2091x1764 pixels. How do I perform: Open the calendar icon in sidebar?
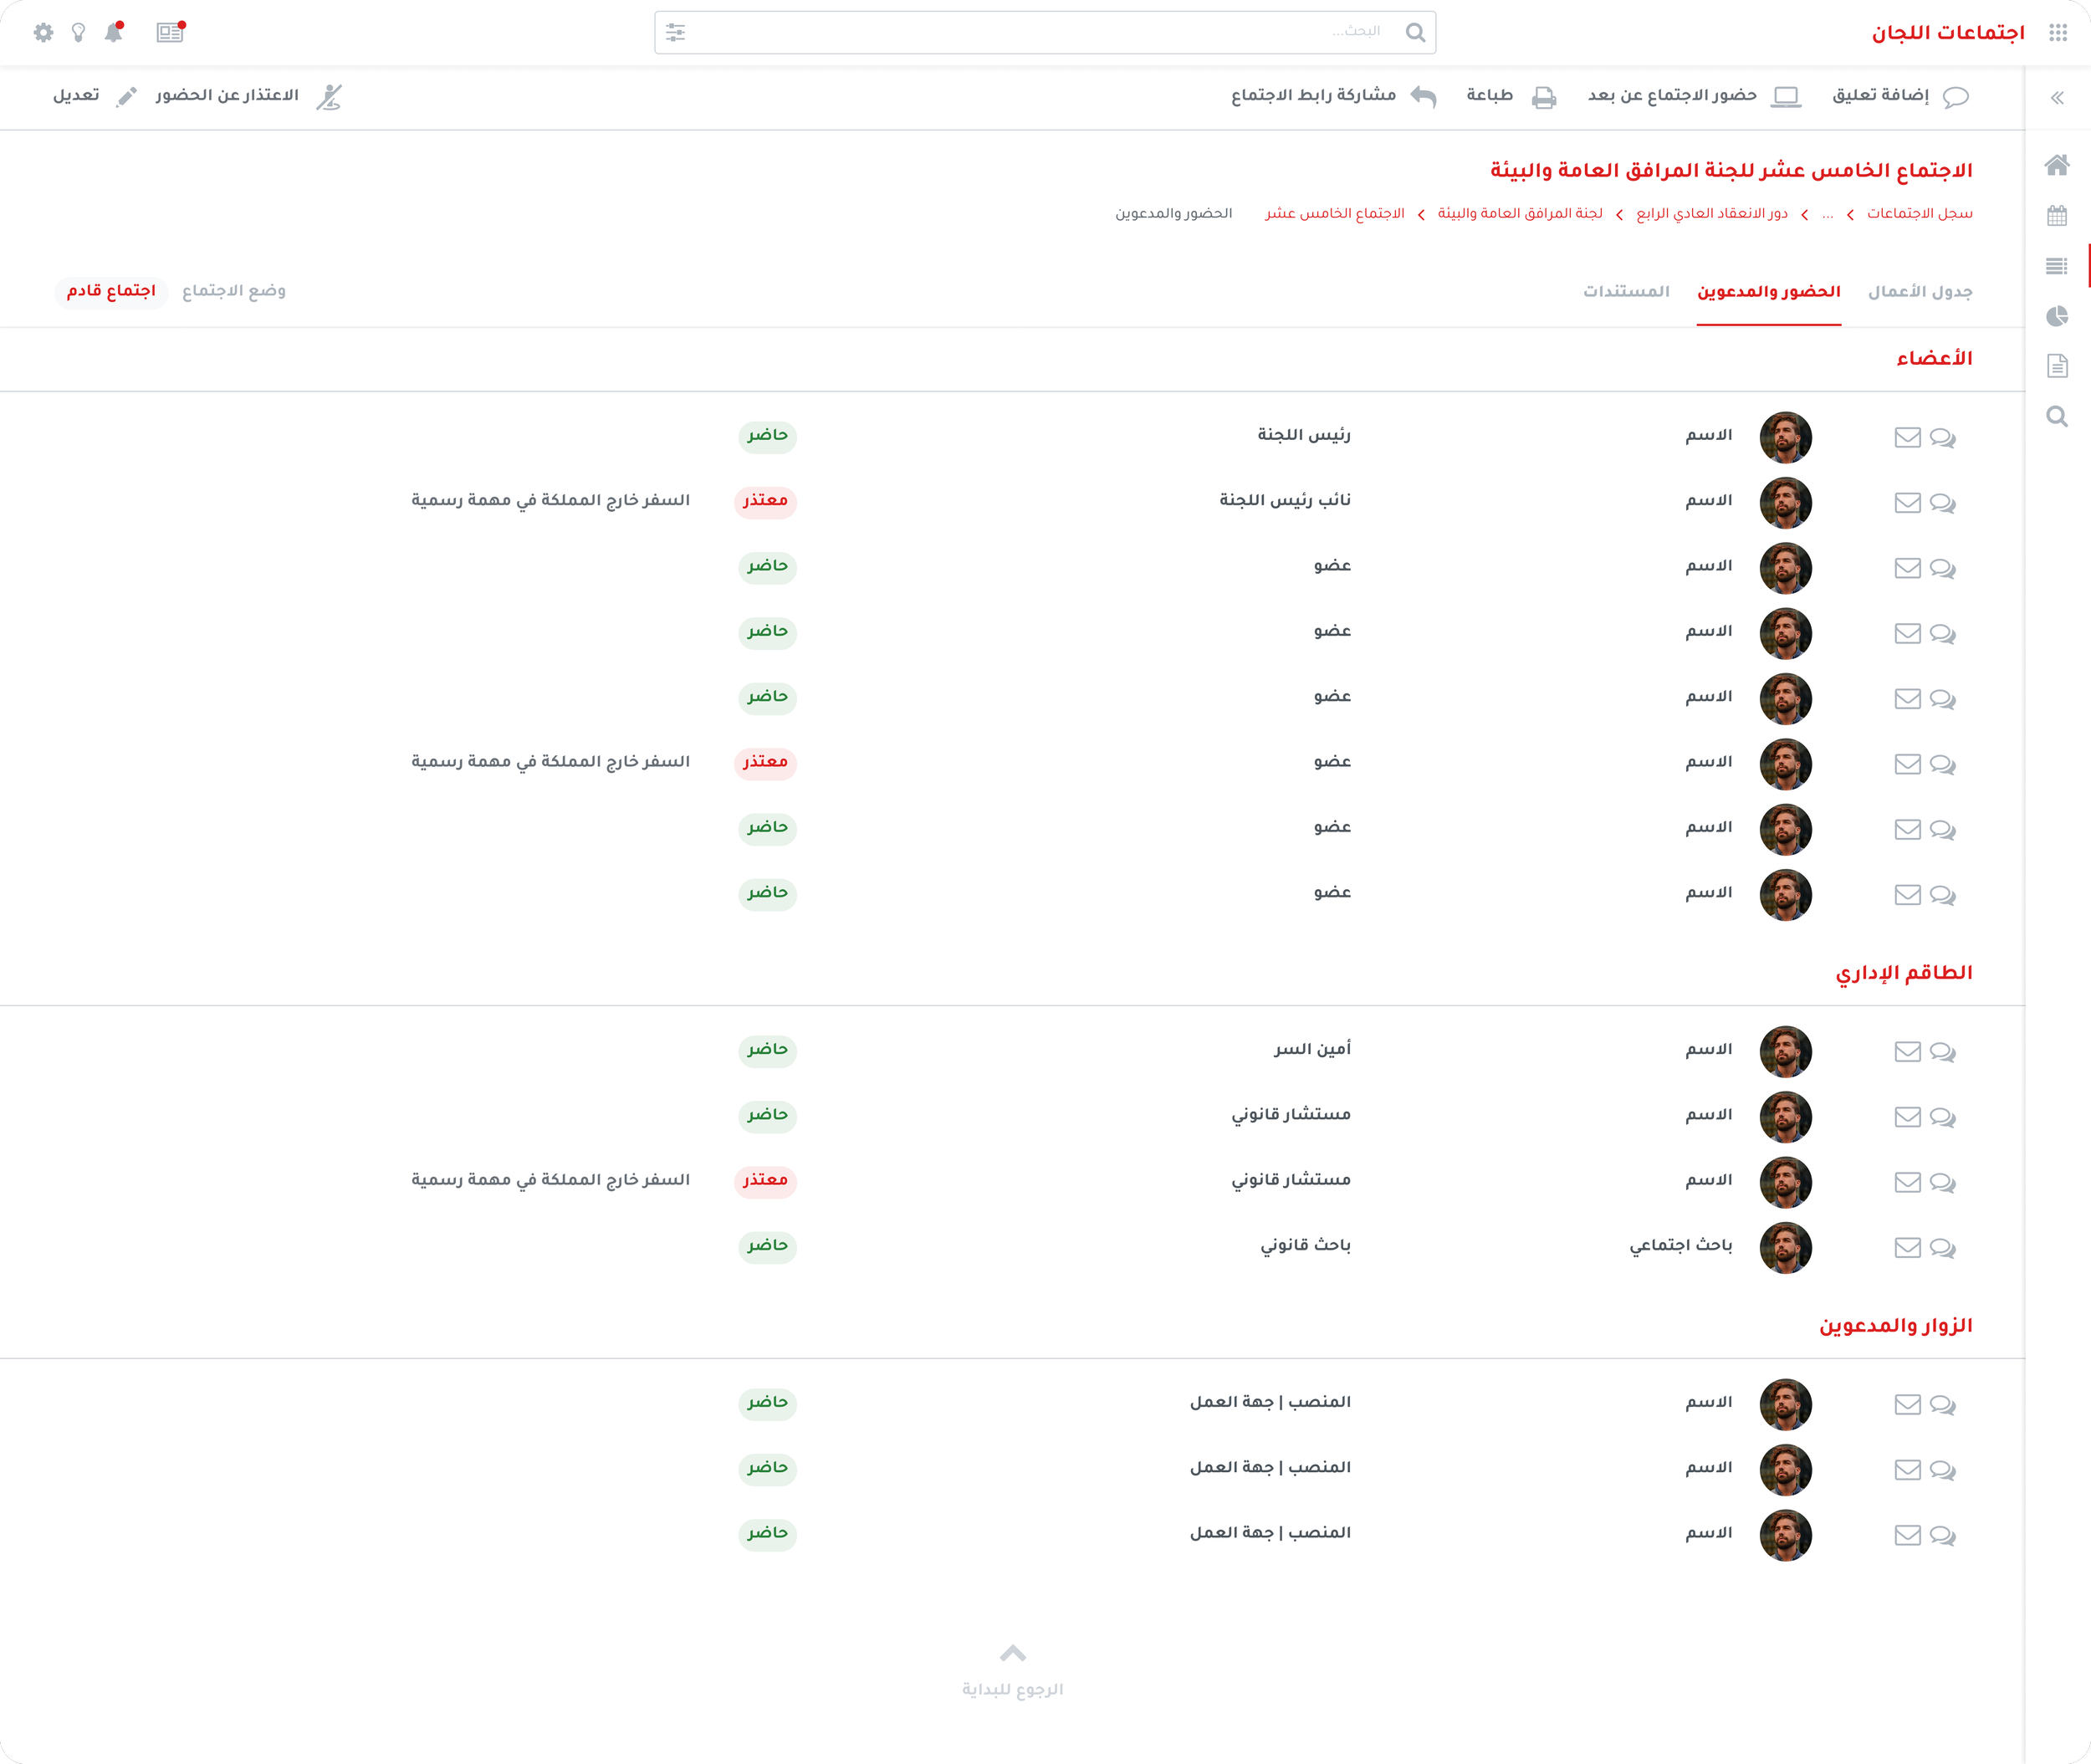tap(2057, 215)
